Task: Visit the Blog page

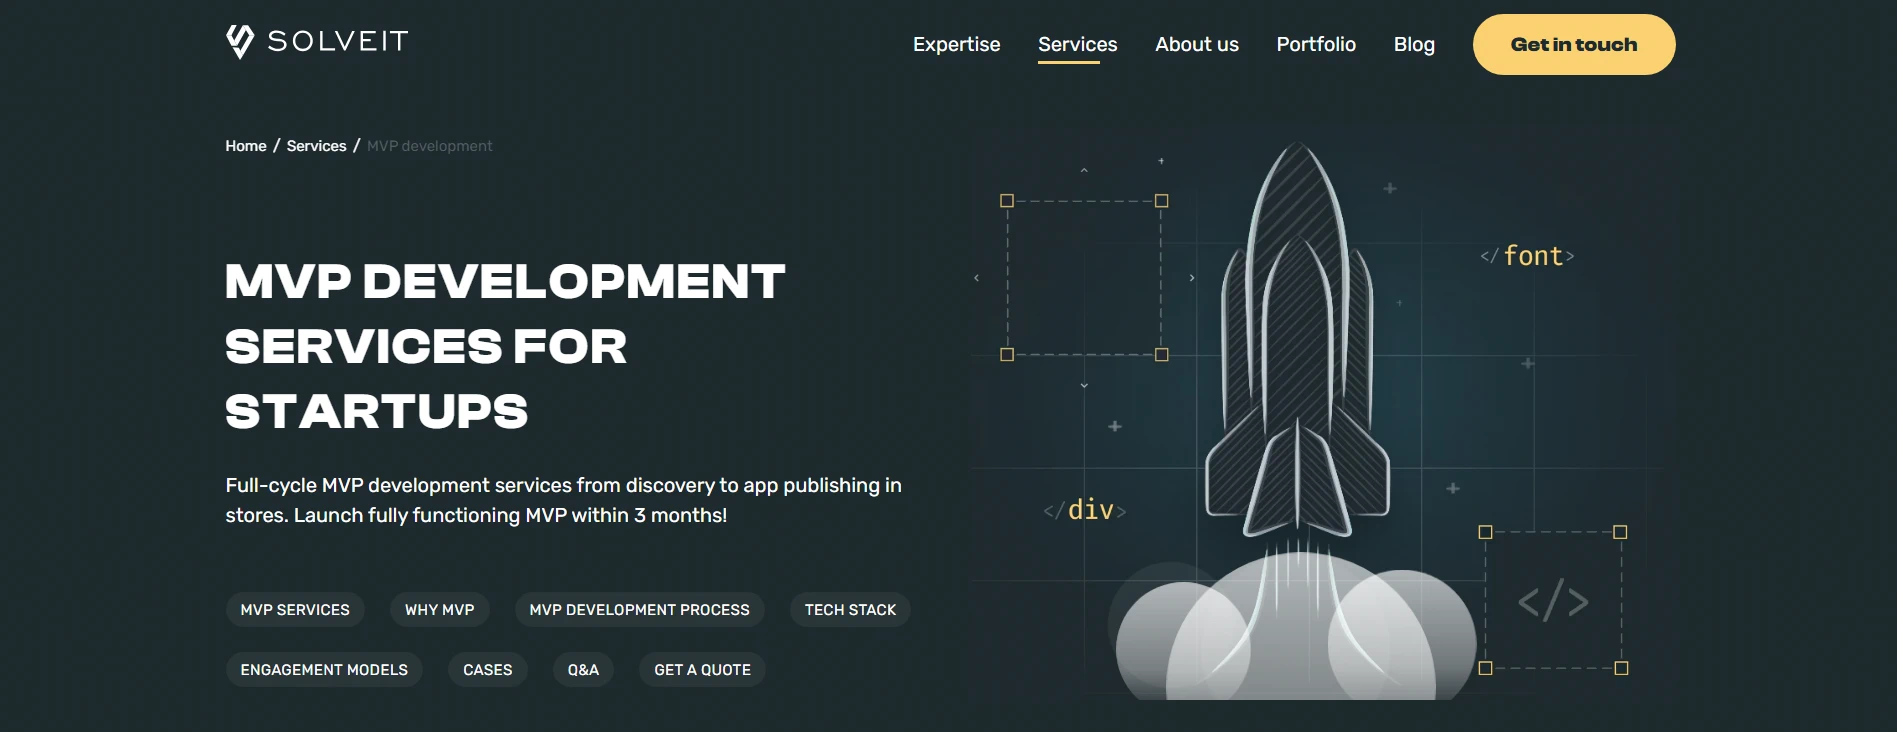Action: (x=1413, y=44)
